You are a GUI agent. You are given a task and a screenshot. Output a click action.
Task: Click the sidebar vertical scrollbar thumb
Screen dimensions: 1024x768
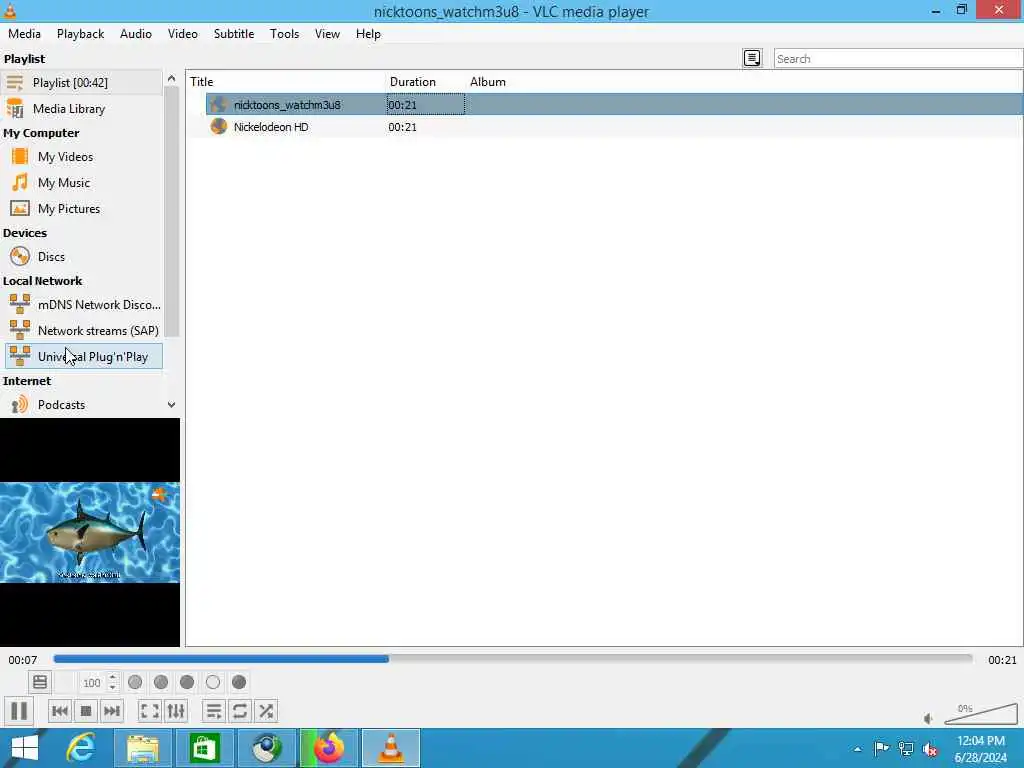pyautogui.click(x=172, y=212)
